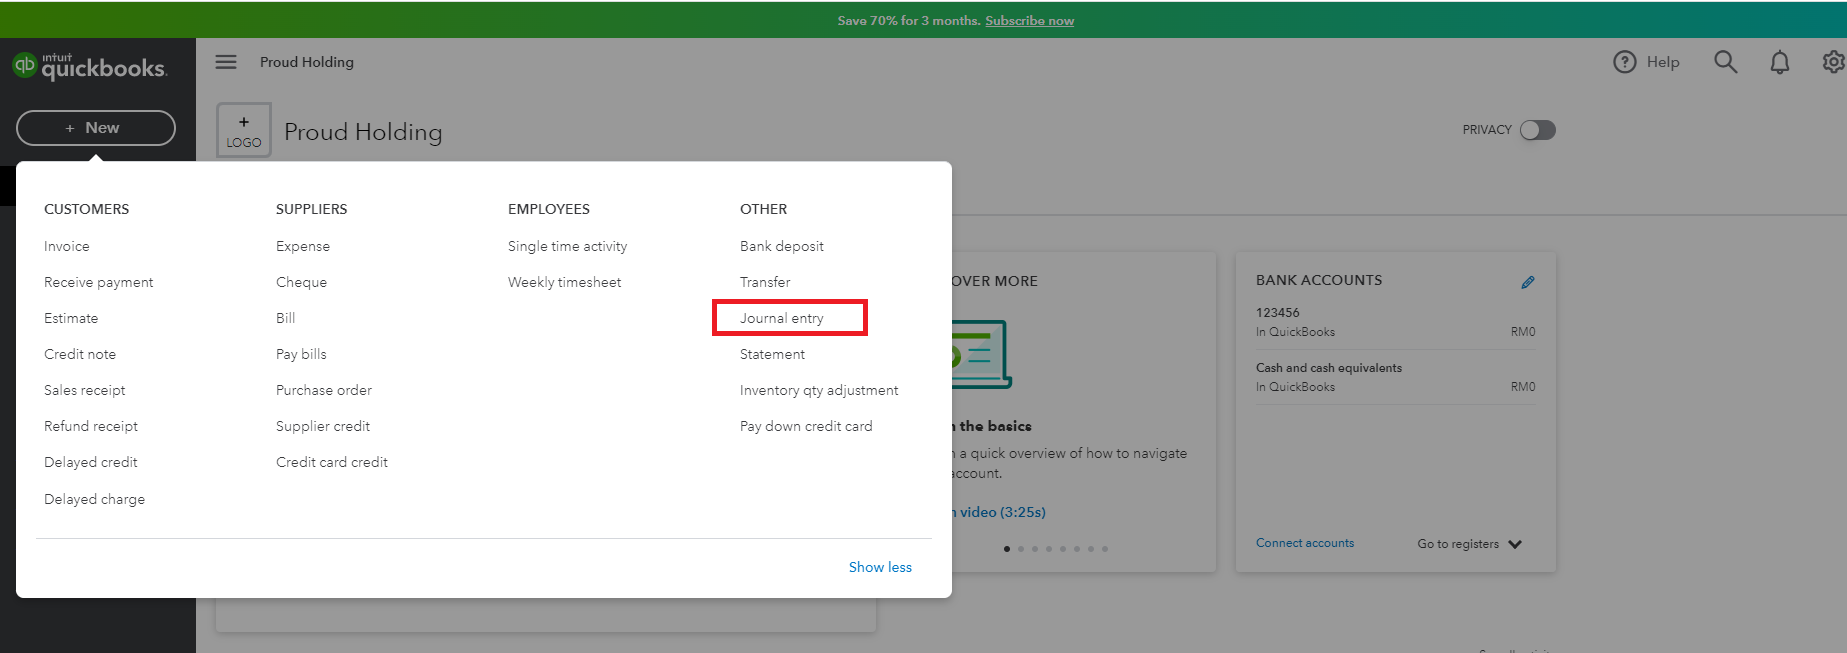1847x653 pixels.
Task: Create a Purchase order
Action: tap(324, 390)
